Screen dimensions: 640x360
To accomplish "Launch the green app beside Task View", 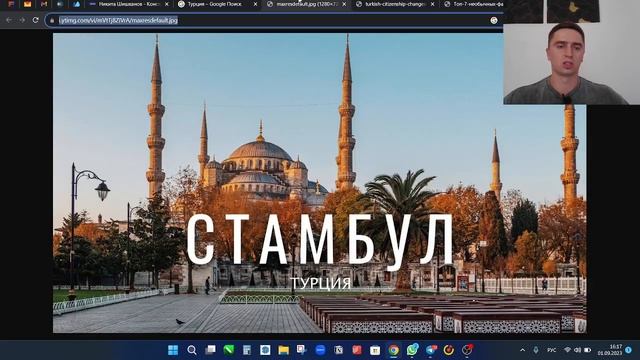I will pos(229,350).
